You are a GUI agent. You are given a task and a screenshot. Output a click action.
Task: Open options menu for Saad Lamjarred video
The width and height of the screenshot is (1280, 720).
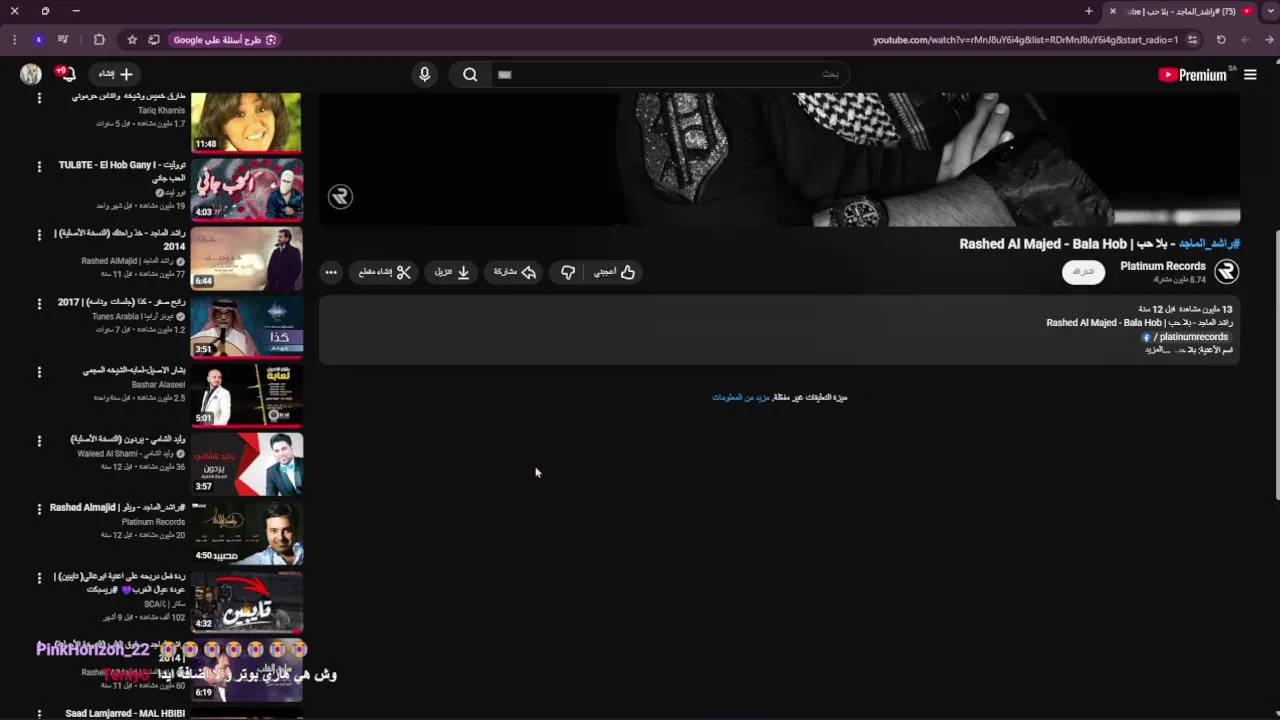click(39, 714)
